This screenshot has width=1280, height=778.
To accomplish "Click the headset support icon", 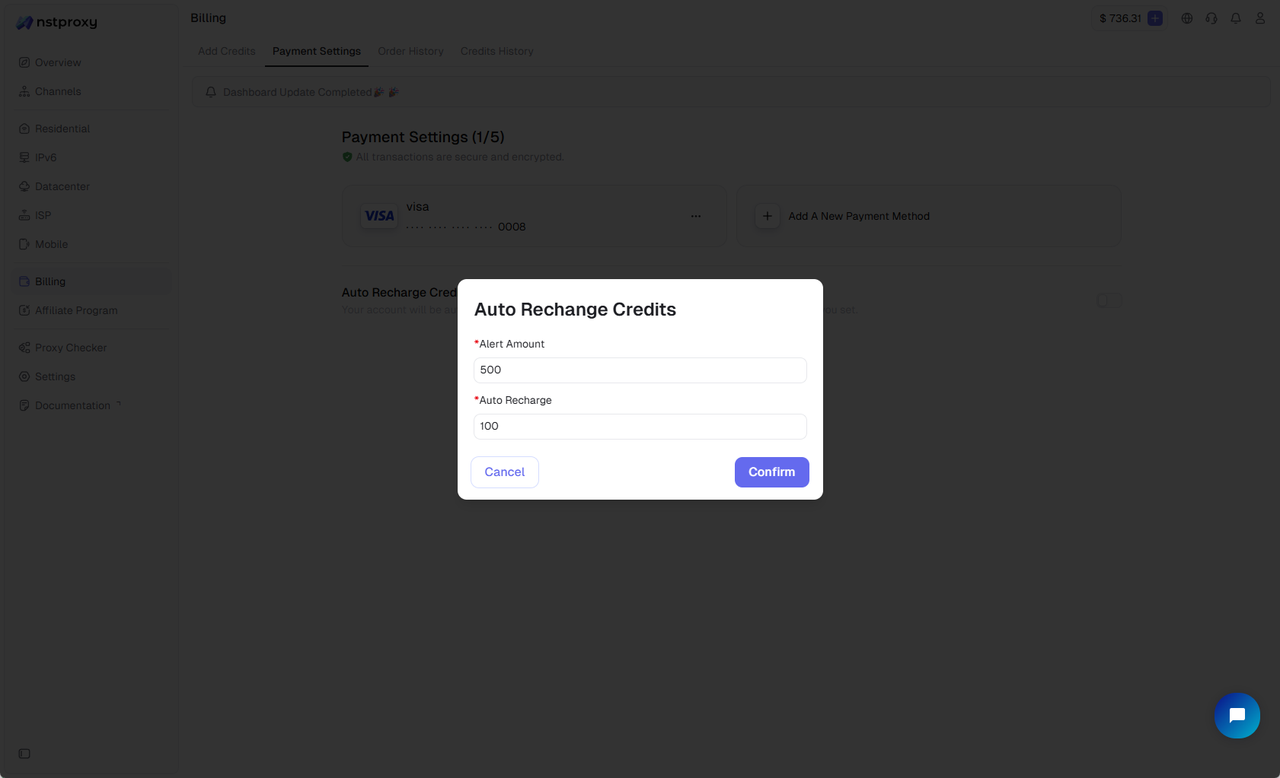I will (1211, 18).
